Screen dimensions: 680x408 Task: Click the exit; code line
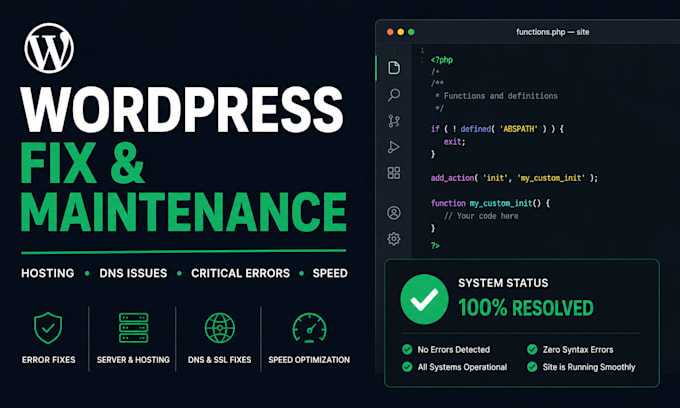tap(454, 142)
